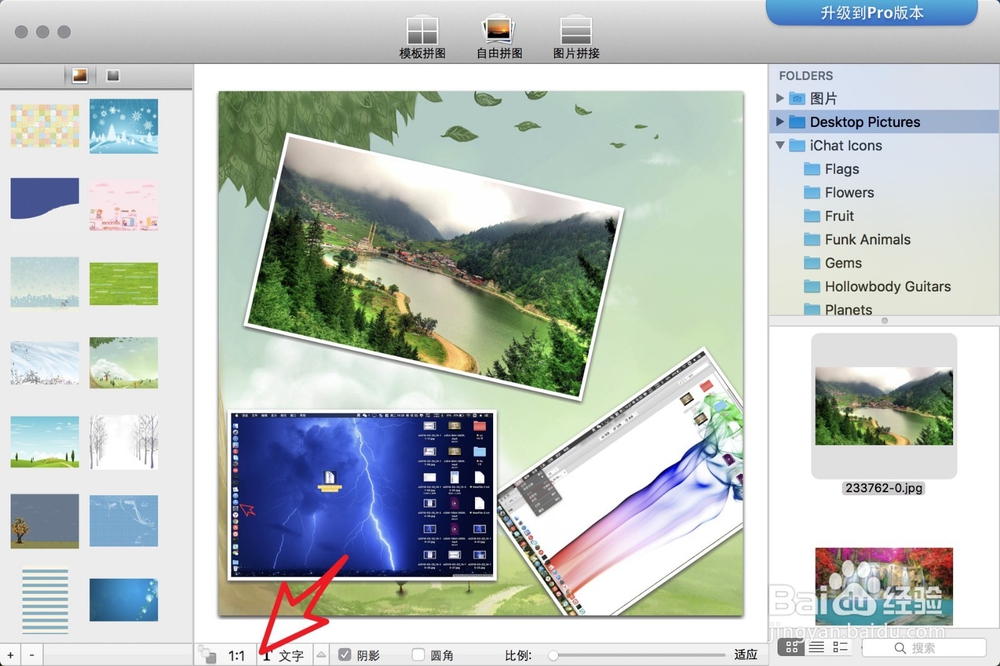Click the 搜索 search field
Screen dimensions: 1000x666
click(x=924, y=648)
